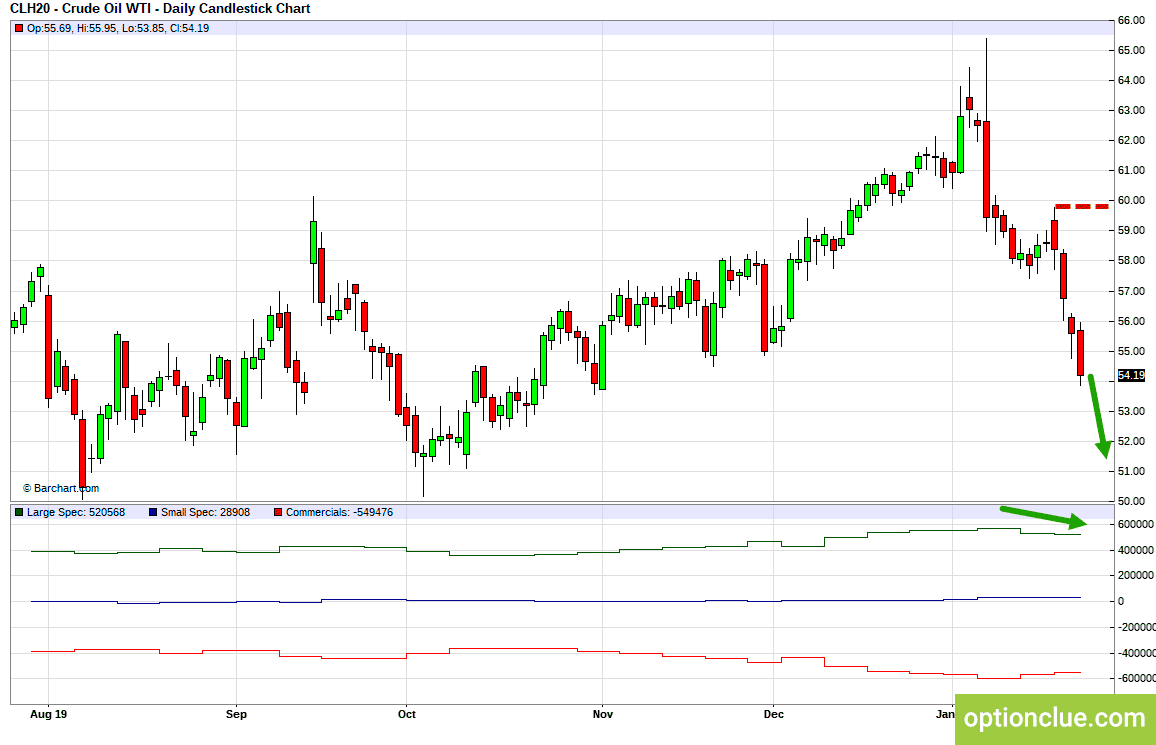The height and width of the screenshot is (745, 1156).
Task: Click the 400000 COT axis label
Action: 1135,550
